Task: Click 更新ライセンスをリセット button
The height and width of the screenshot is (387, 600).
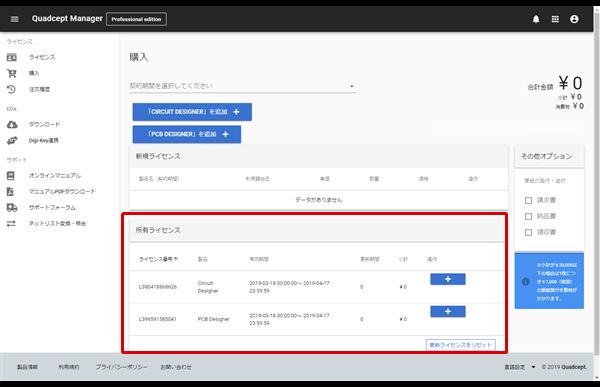Action: coord(461,345)
